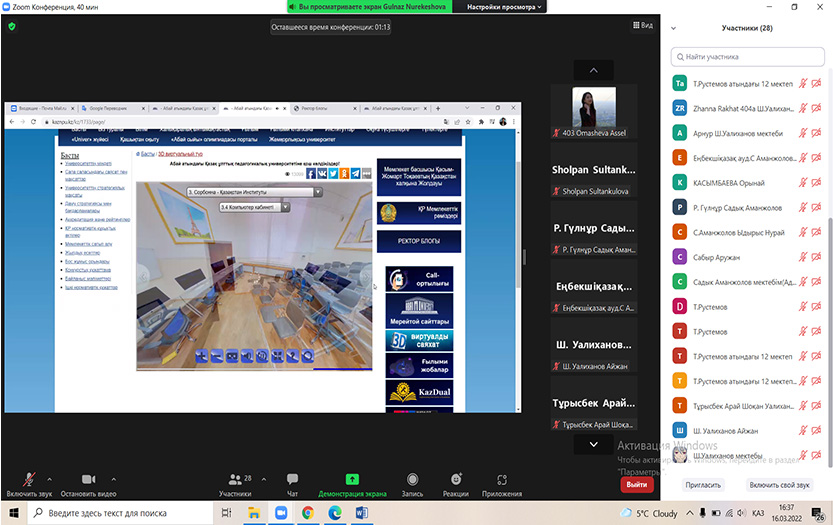Click the green Демонстрация экрана share icon

352,481
